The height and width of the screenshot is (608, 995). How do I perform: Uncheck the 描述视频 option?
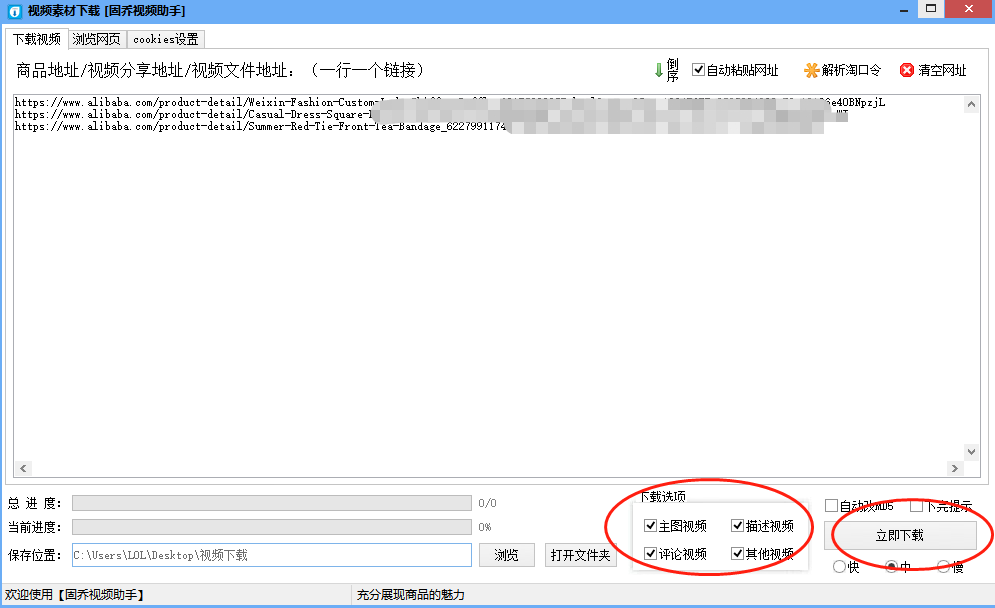coord(737,526)
